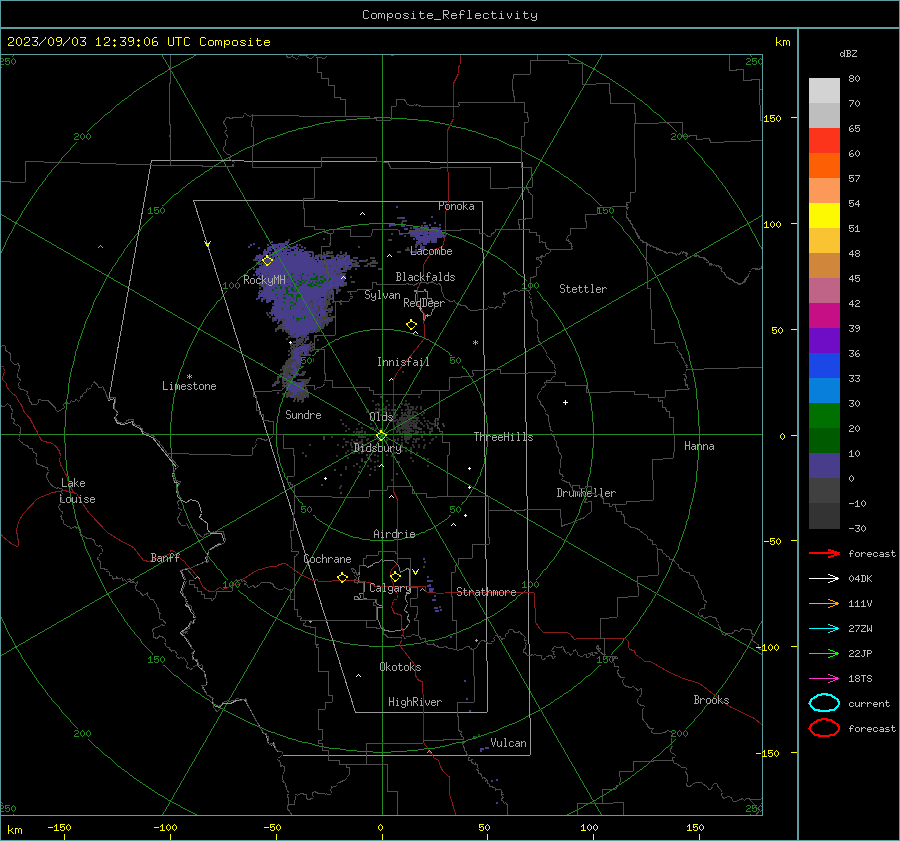This screenshot has height=841, width=900.
Task: Select the -10 dBZ dark gray swatch
Action: coord(824,516)
